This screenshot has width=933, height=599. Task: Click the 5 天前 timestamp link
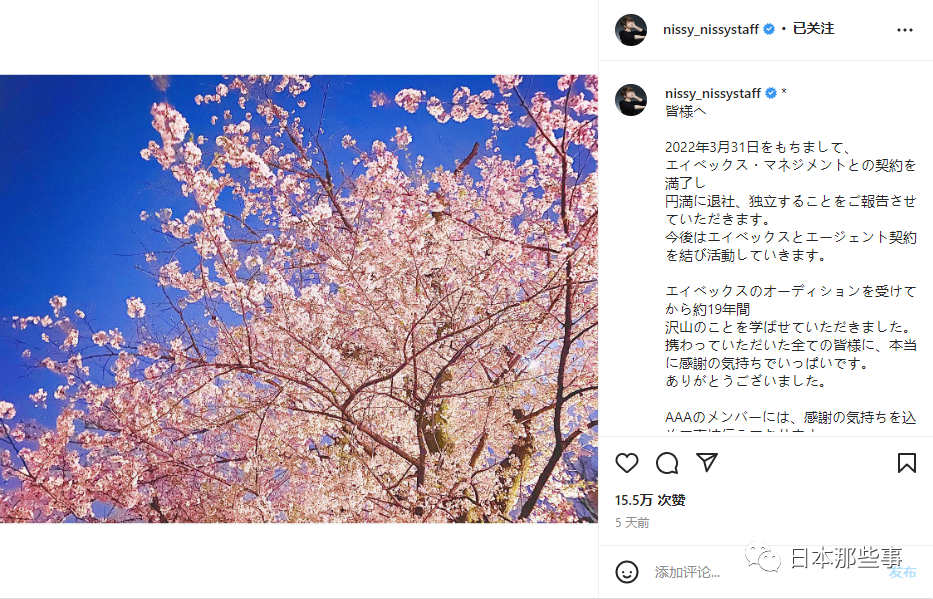[632, 523]
